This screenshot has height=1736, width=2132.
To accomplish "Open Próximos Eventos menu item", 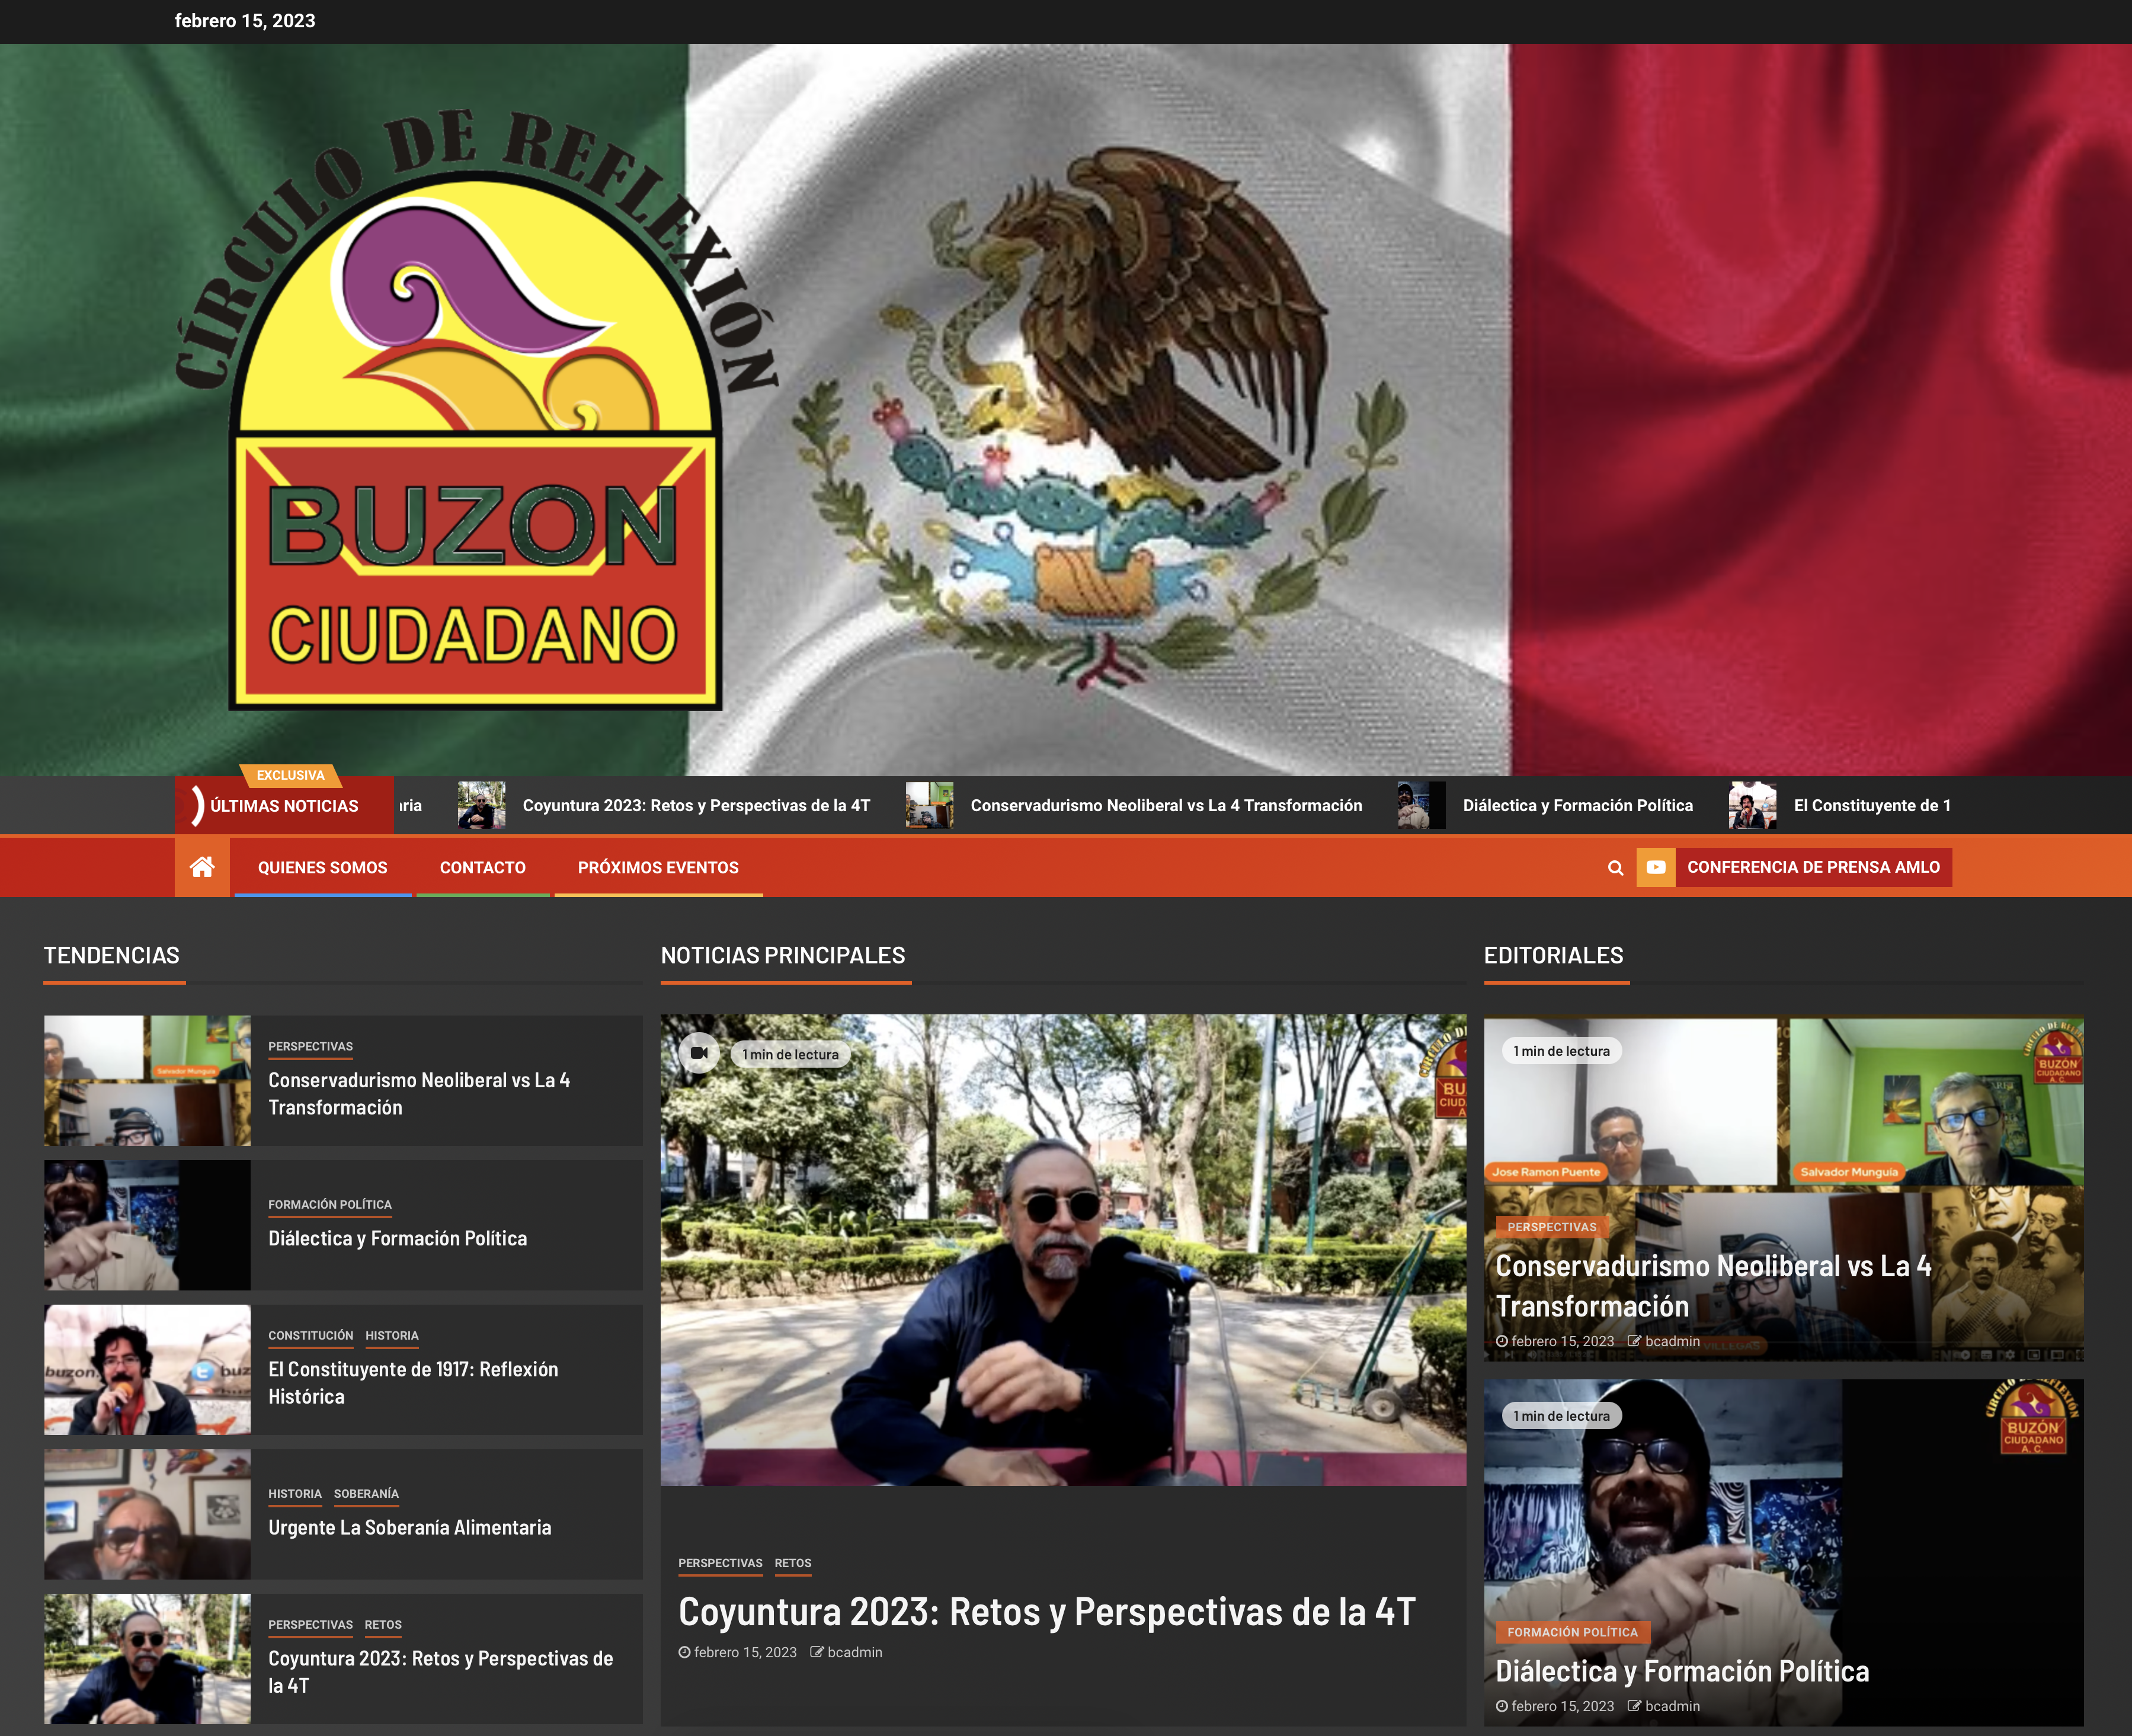I will coord(658,867).
